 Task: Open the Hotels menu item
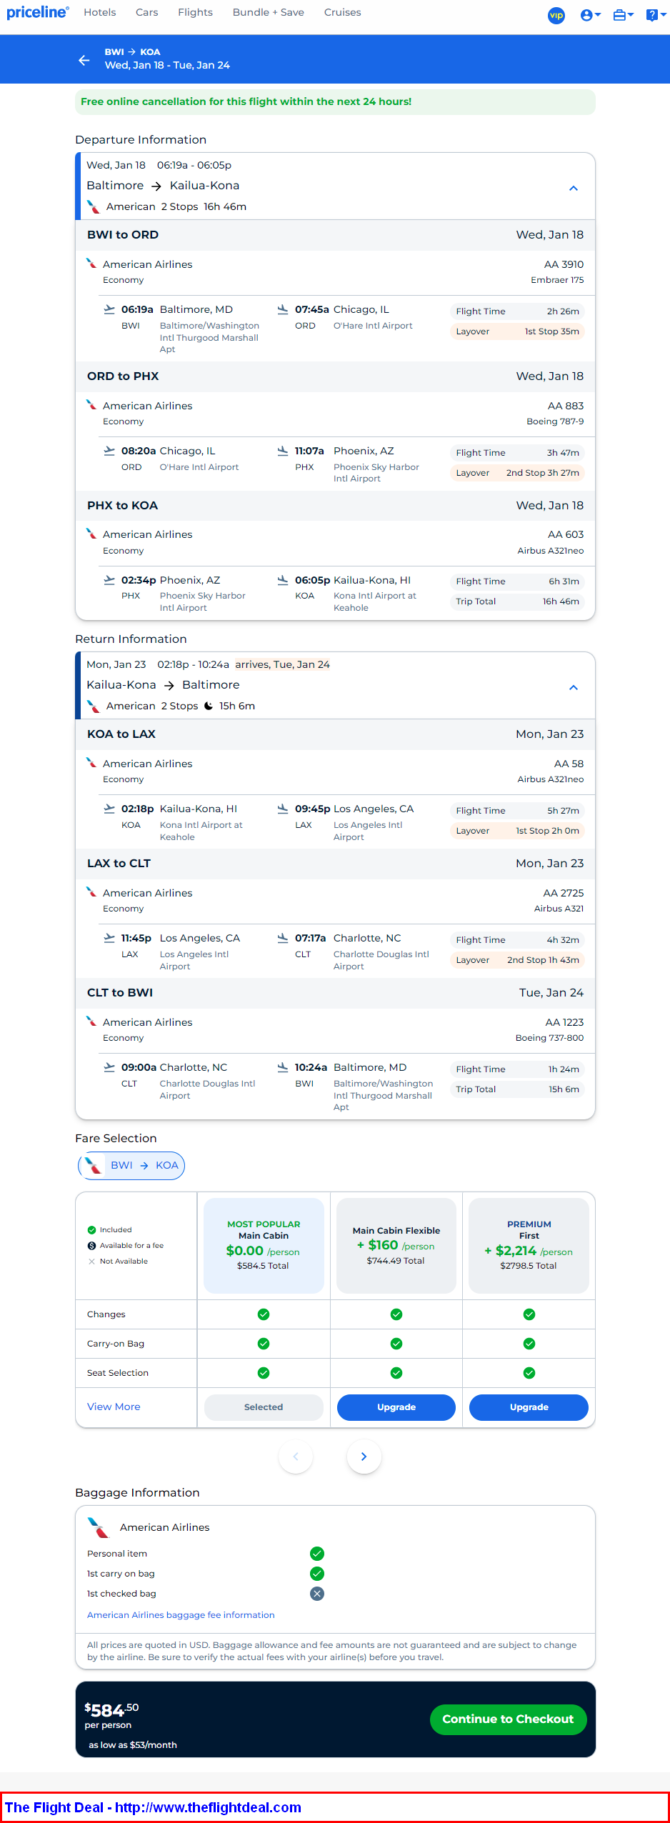click(99, 13)
